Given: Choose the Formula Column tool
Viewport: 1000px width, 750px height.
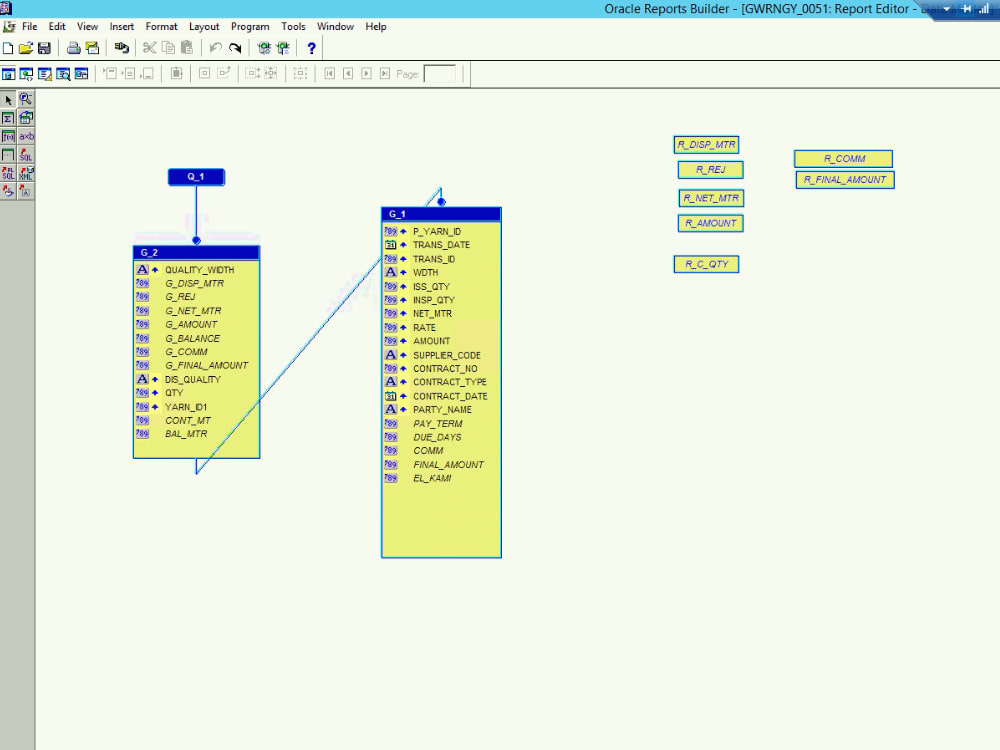Looking at the screenshot, I should 9,135.
